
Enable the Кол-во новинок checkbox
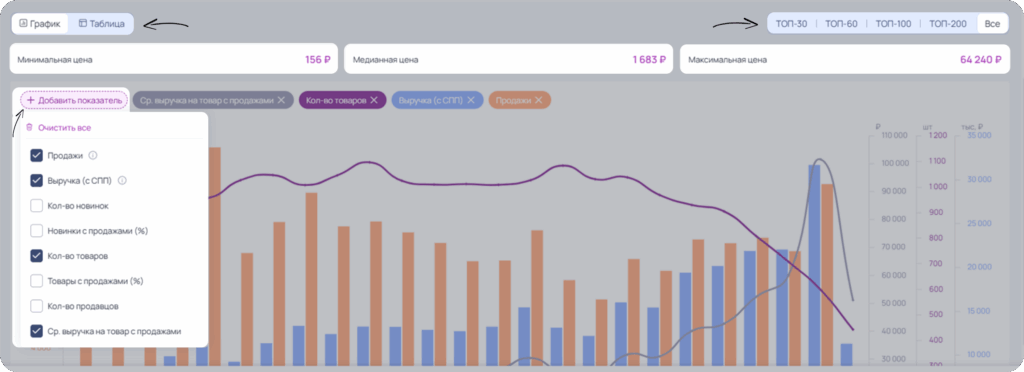click(37, 206)
